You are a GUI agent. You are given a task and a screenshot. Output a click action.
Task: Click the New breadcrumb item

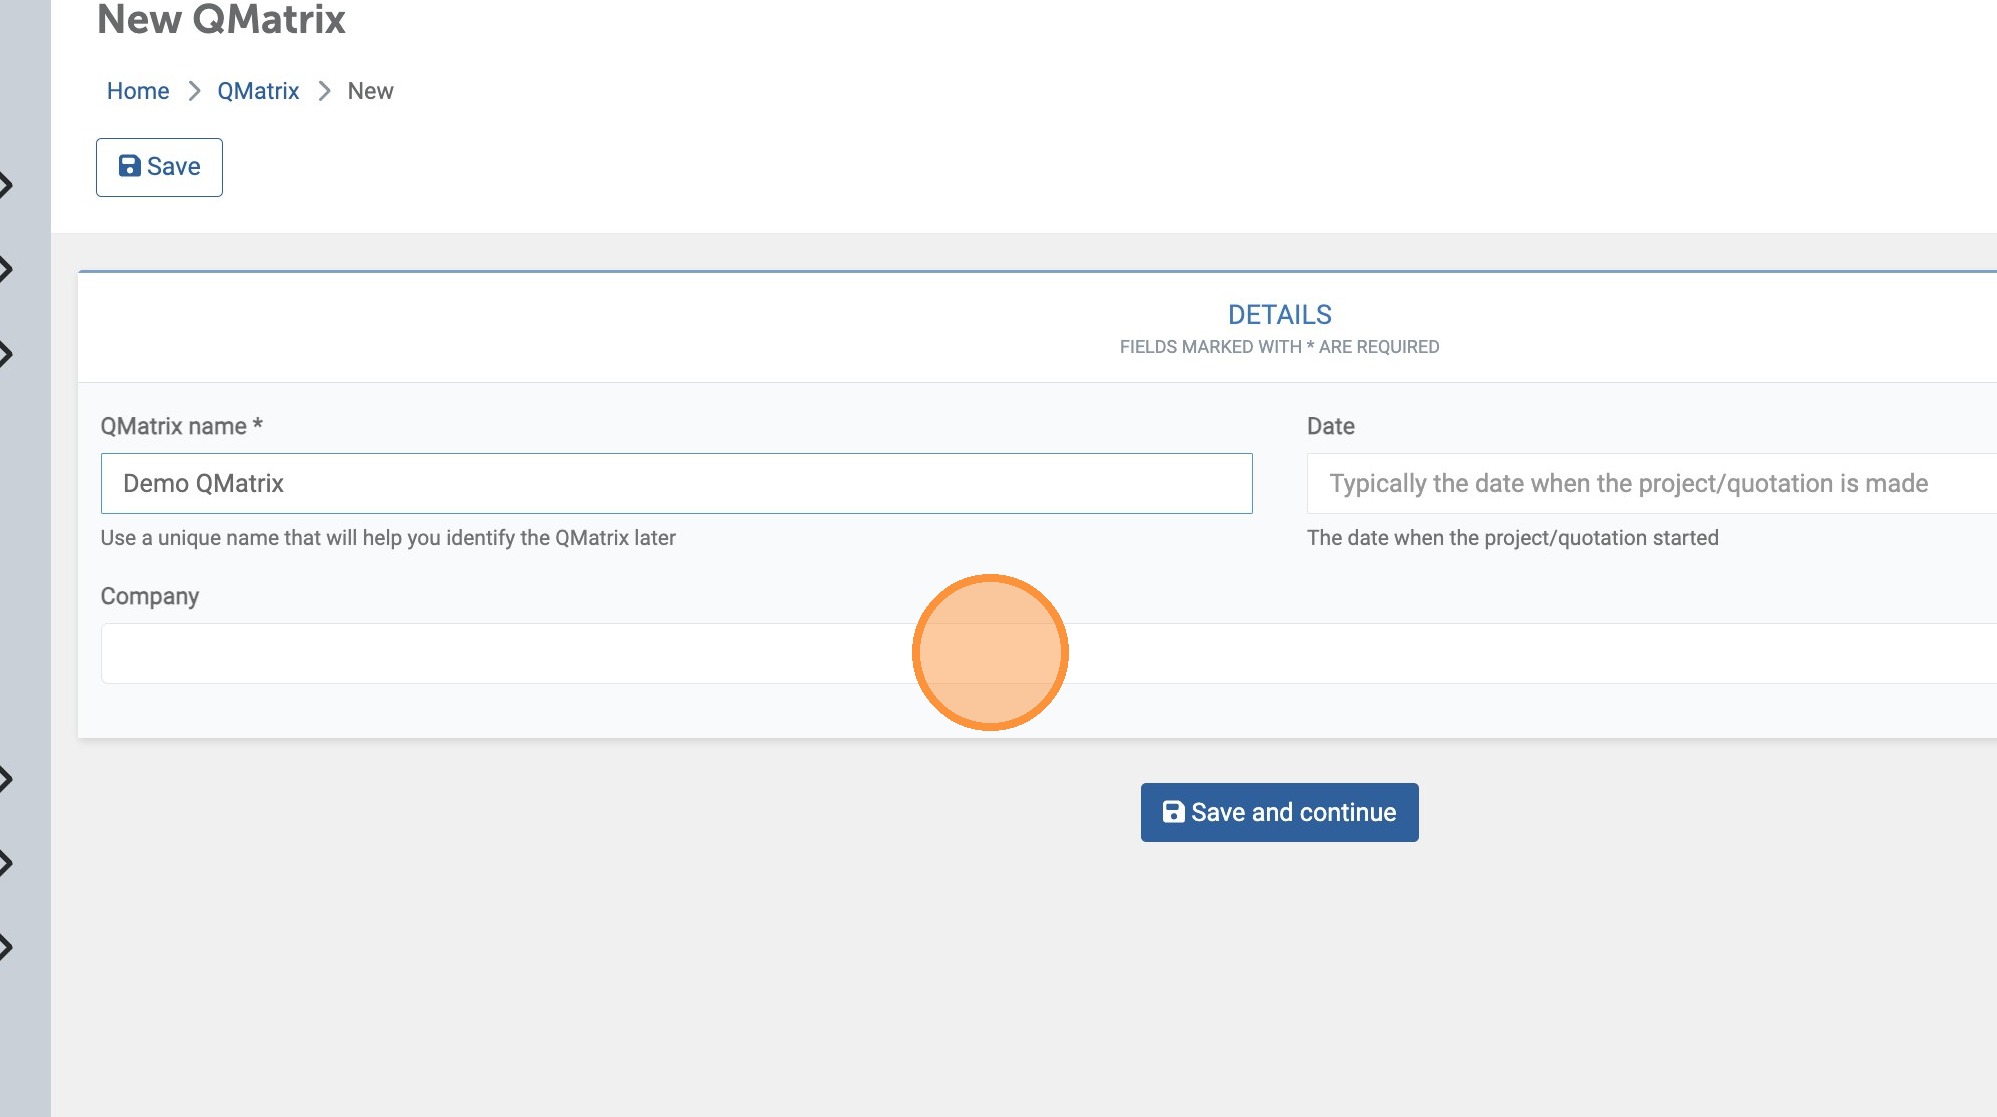click(370, 91)
